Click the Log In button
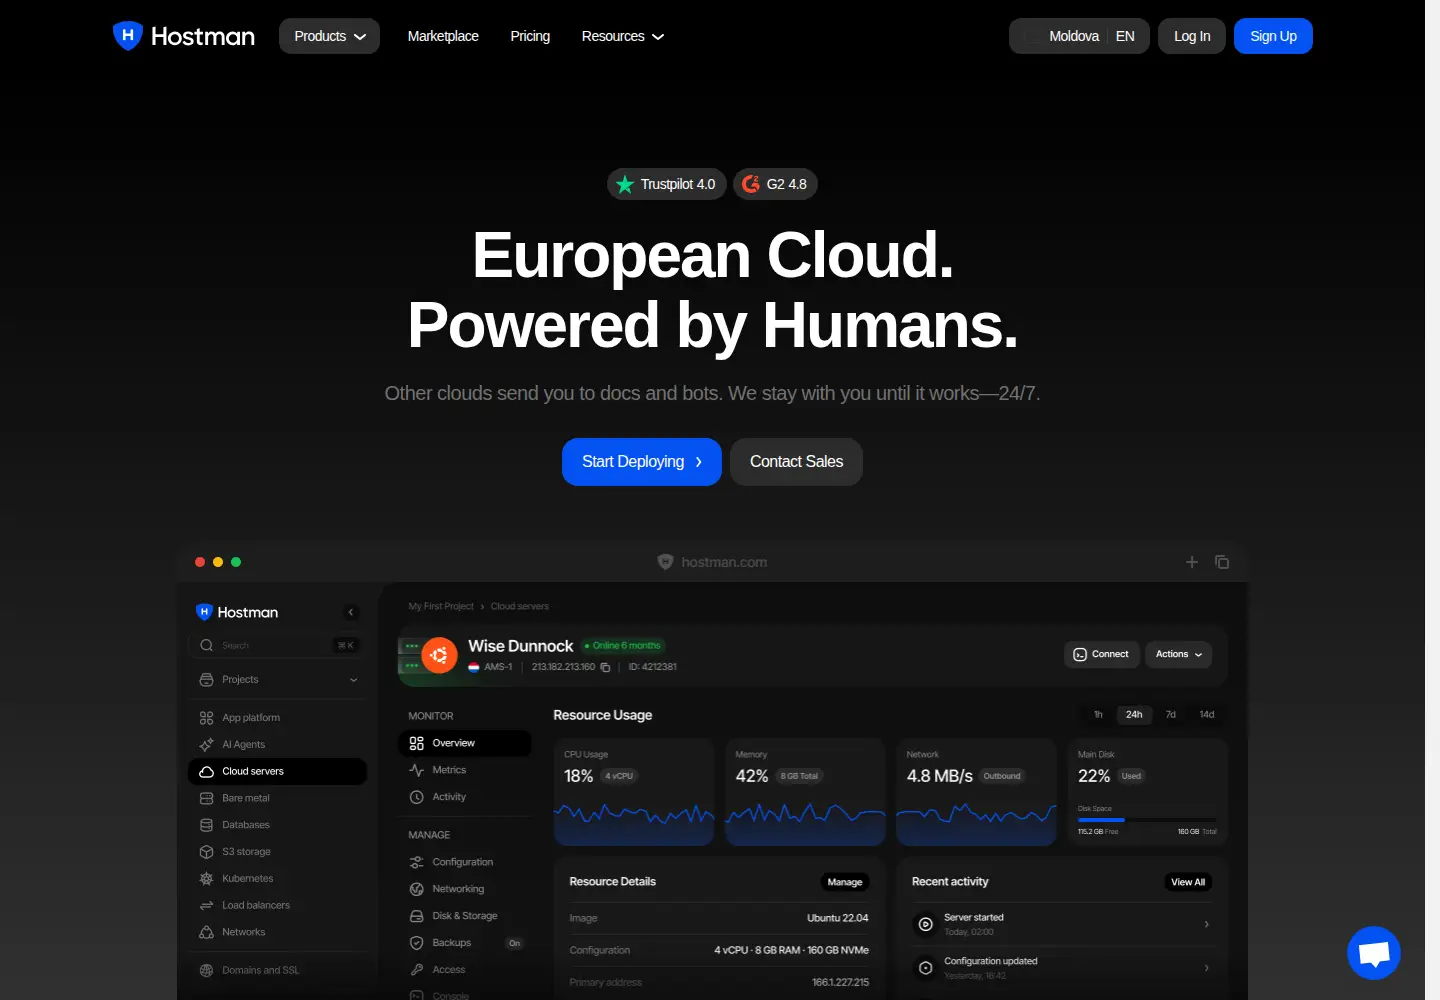Screen dimensions: 1440x1000 [x=1192, y=36]
